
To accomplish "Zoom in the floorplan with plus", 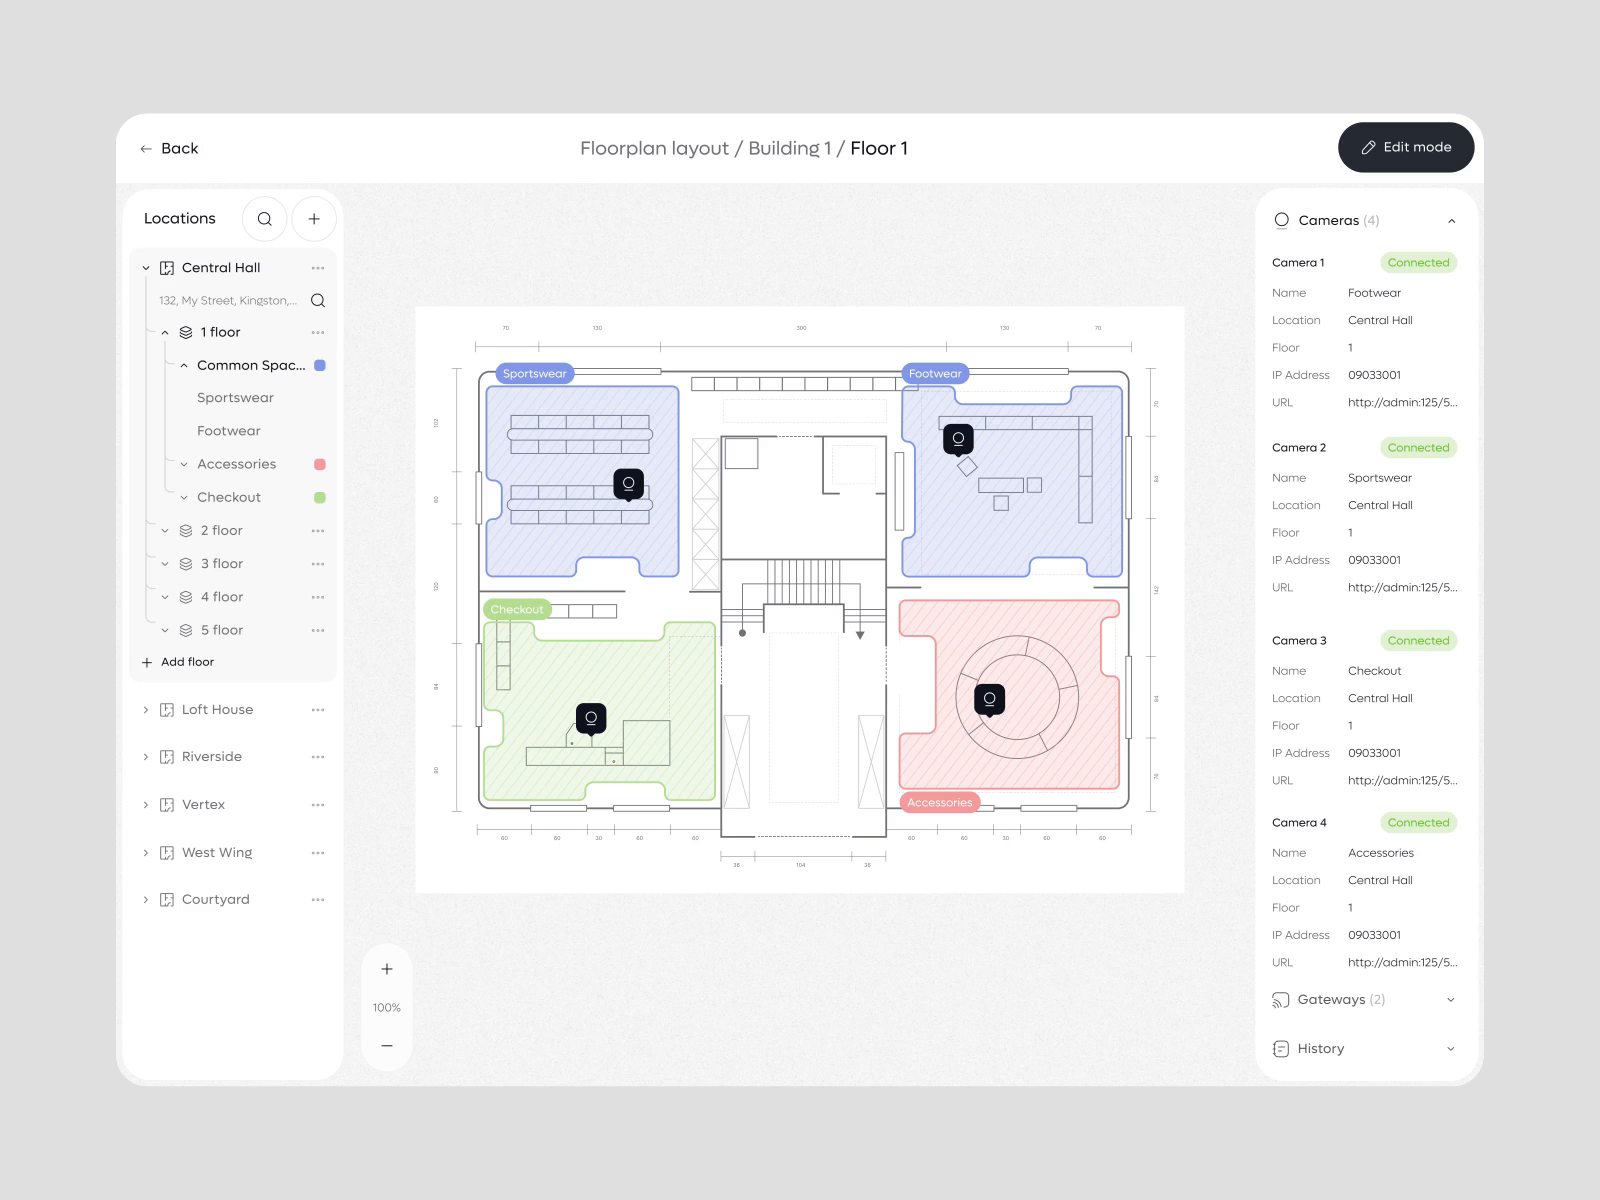I will pos(387,969).
